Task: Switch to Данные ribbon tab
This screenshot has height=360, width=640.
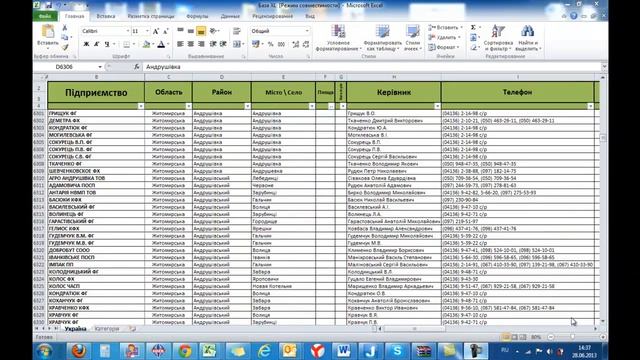Action: pyautogui.click(x=230, y=16)
